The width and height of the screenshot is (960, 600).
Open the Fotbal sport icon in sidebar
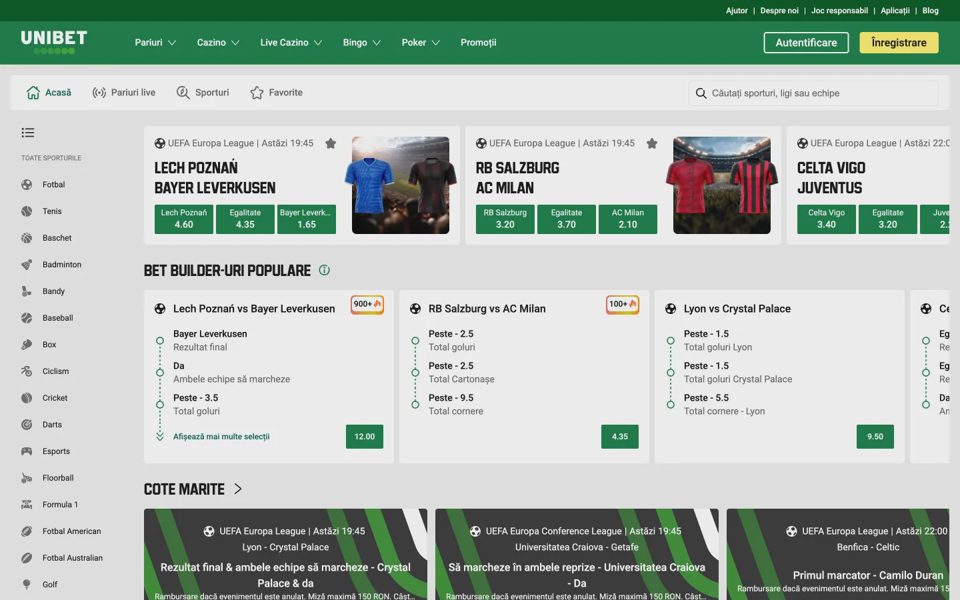(26, 184)
